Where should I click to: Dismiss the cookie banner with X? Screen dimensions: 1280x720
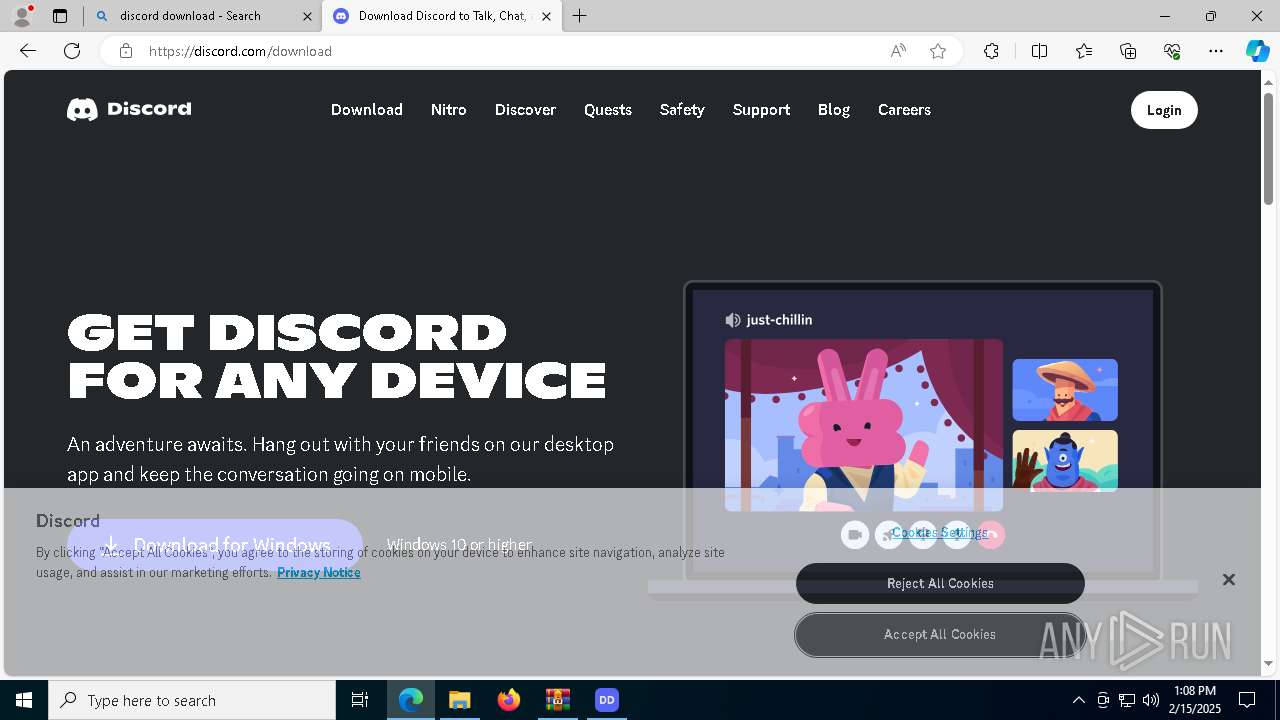1229,580
